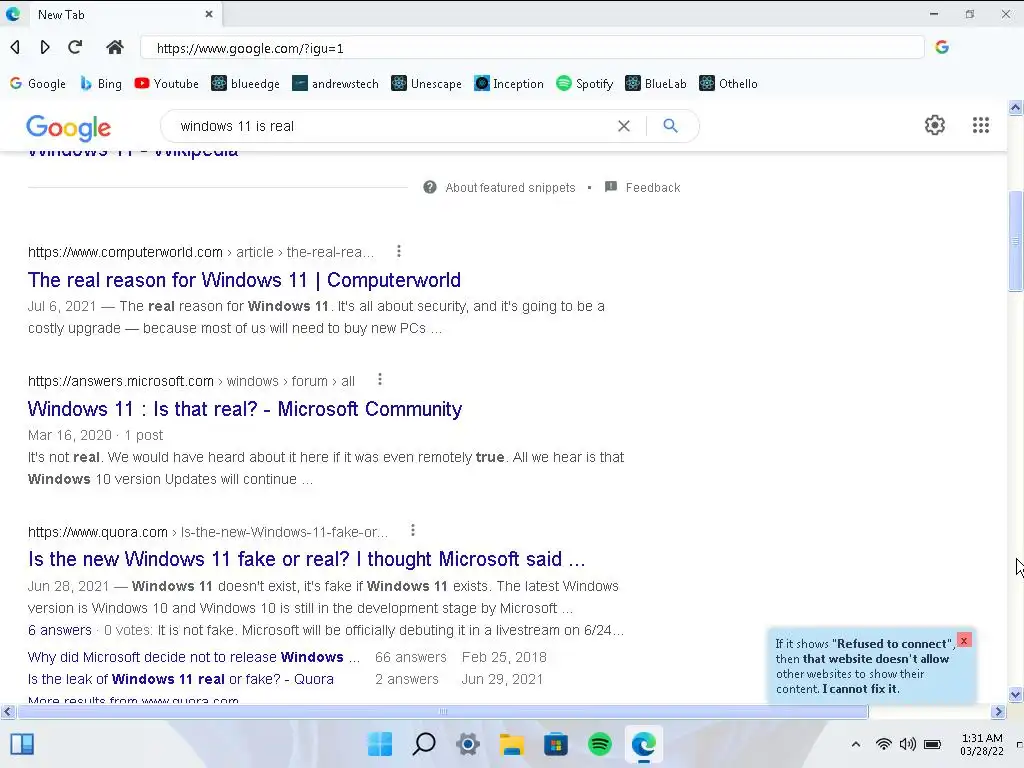Open Spotify from the taskbar
1024x768 pixels.
600,744
